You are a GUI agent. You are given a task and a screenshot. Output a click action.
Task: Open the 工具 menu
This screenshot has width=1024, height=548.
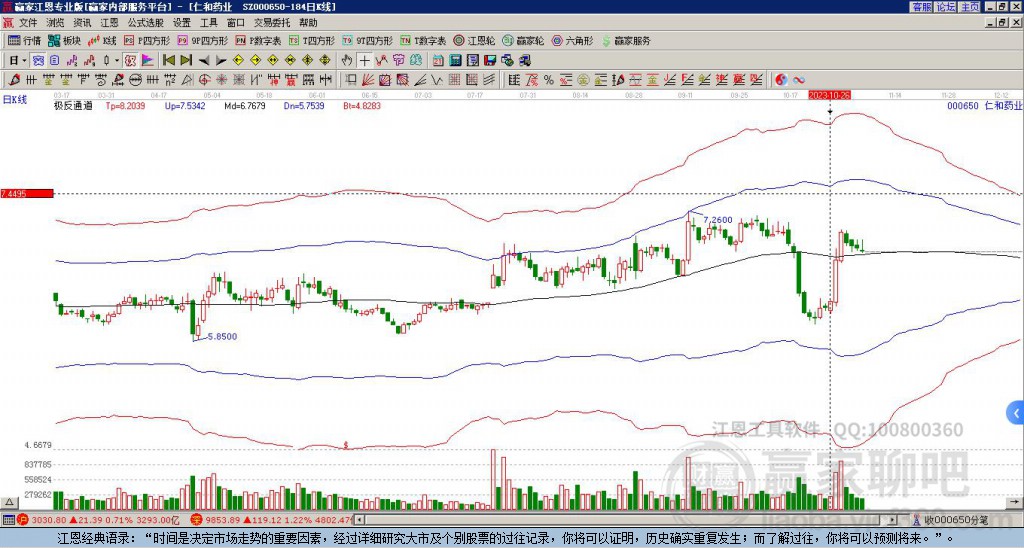point(208,23)
